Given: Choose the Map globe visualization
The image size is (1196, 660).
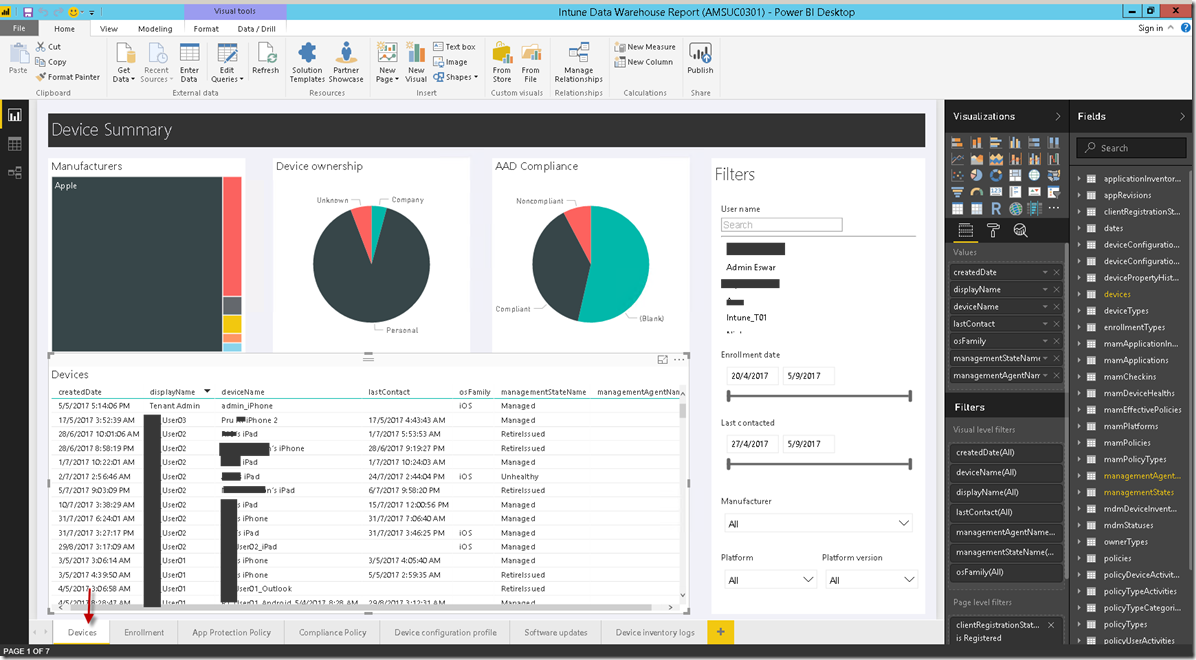Looking at the screenshot, I should pos(1034,175).
